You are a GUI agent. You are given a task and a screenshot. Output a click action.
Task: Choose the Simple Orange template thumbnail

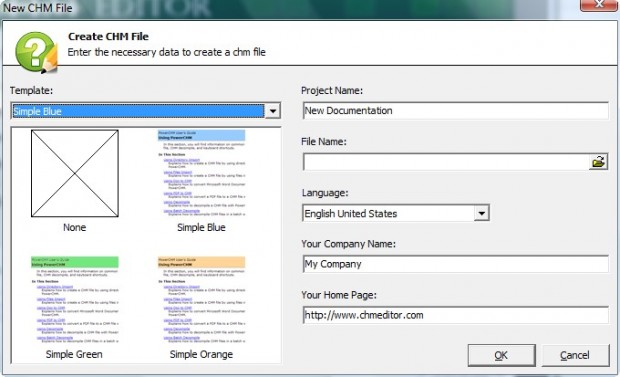(x=201, y=300)
